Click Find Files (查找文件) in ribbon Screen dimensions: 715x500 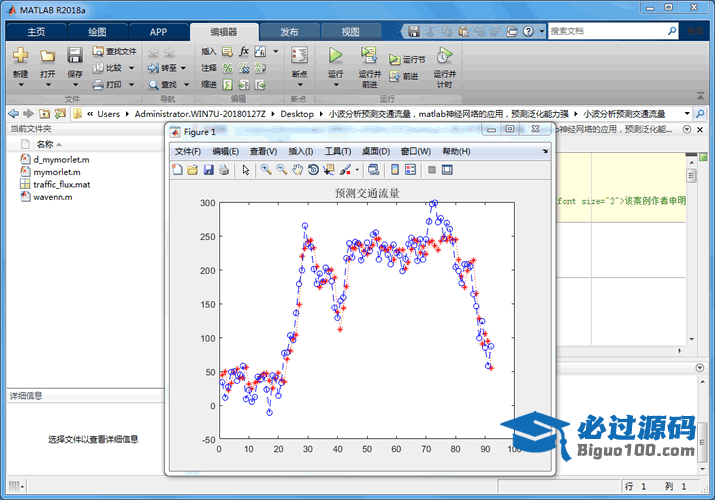[x=114, y=51]
